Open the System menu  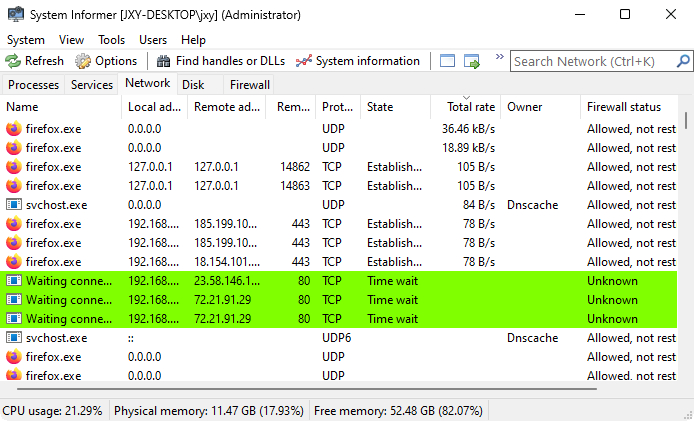point(26,39)
